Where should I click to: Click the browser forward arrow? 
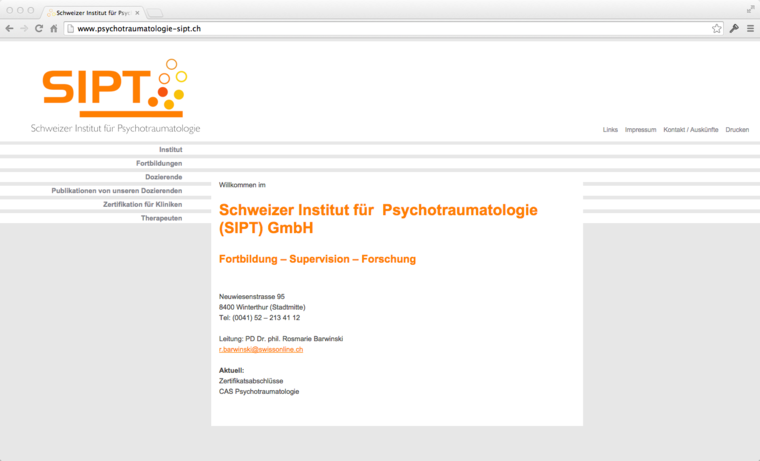coord(24,29)
